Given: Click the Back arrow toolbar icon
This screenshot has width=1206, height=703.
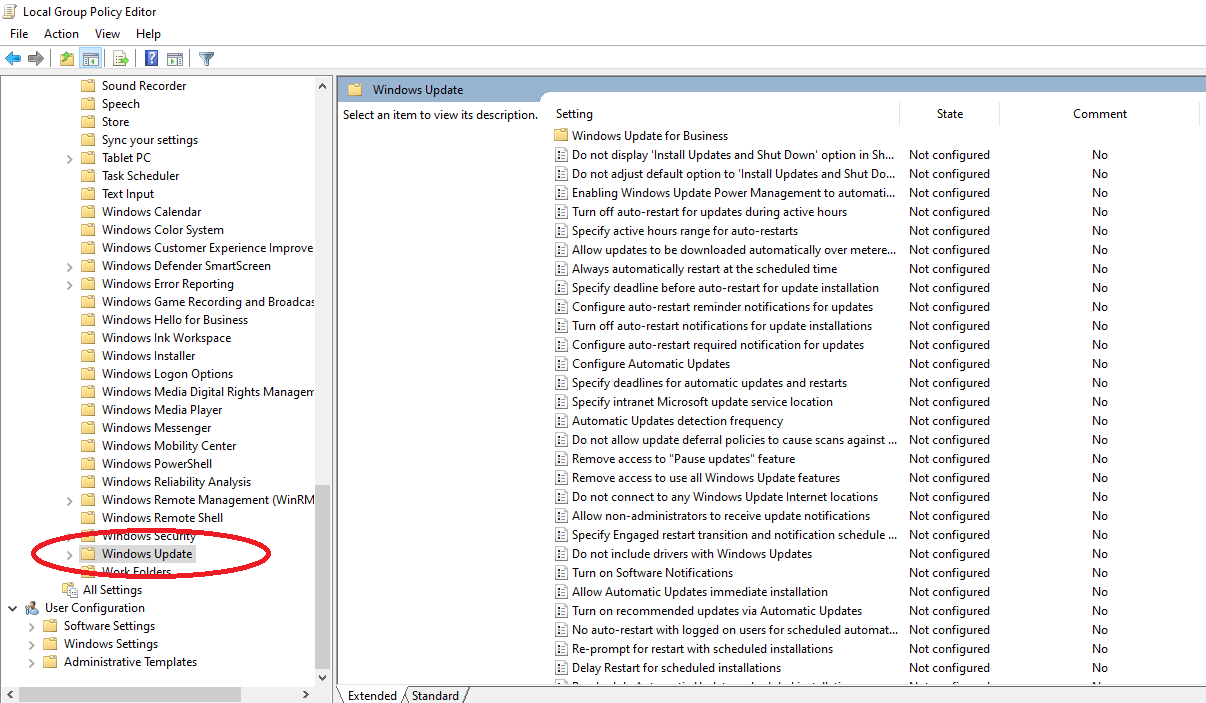Looking at the screenshot, I should [x=13, y=59].
